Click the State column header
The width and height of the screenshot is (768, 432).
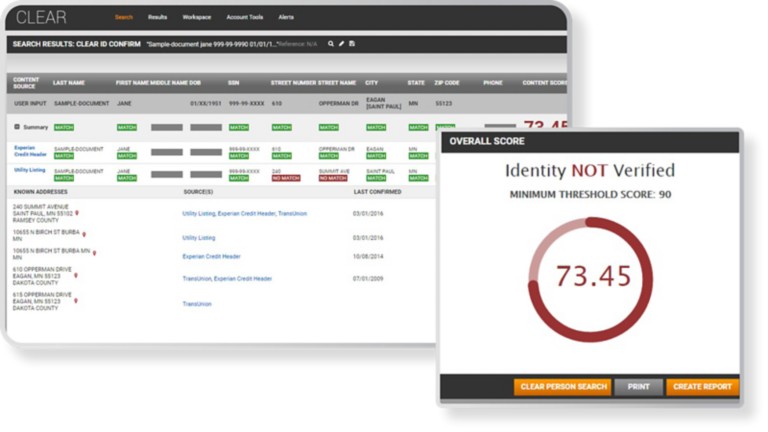416,83
